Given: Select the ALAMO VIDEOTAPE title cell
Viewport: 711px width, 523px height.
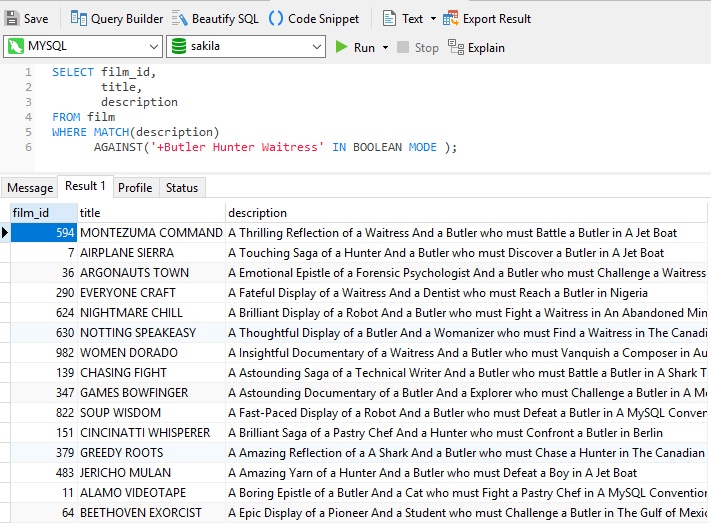Looking at the screenshot, I should point(151,492).
